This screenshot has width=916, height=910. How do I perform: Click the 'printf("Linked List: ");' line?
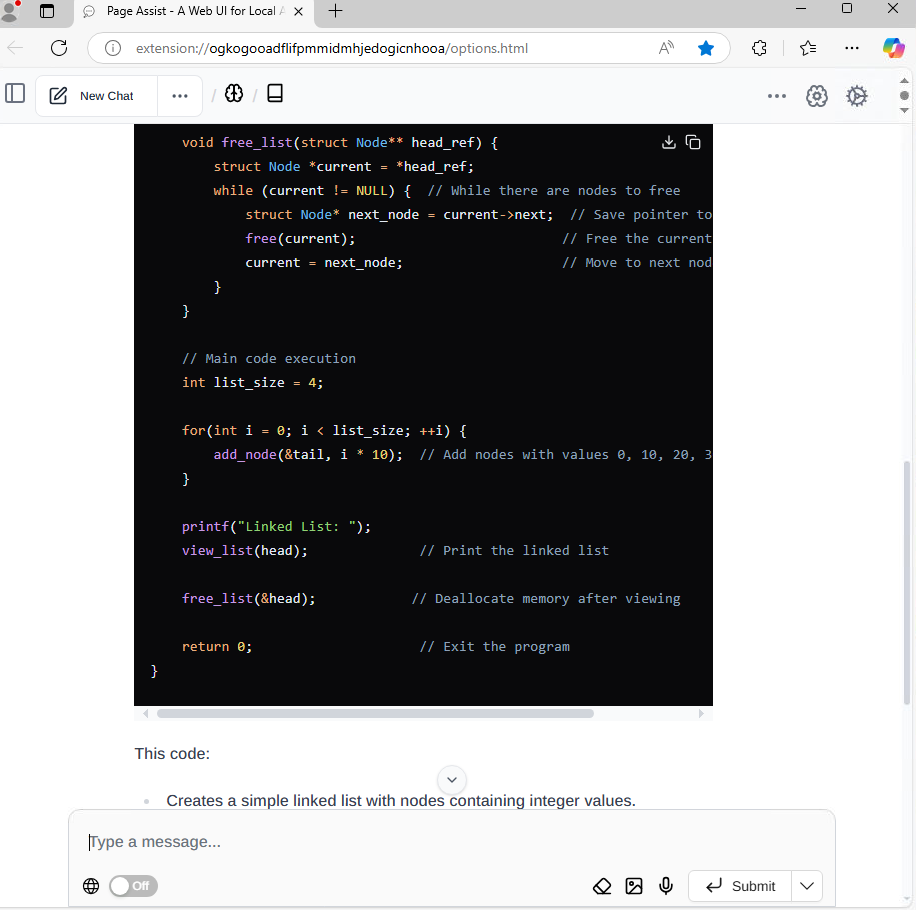[276, 526]
